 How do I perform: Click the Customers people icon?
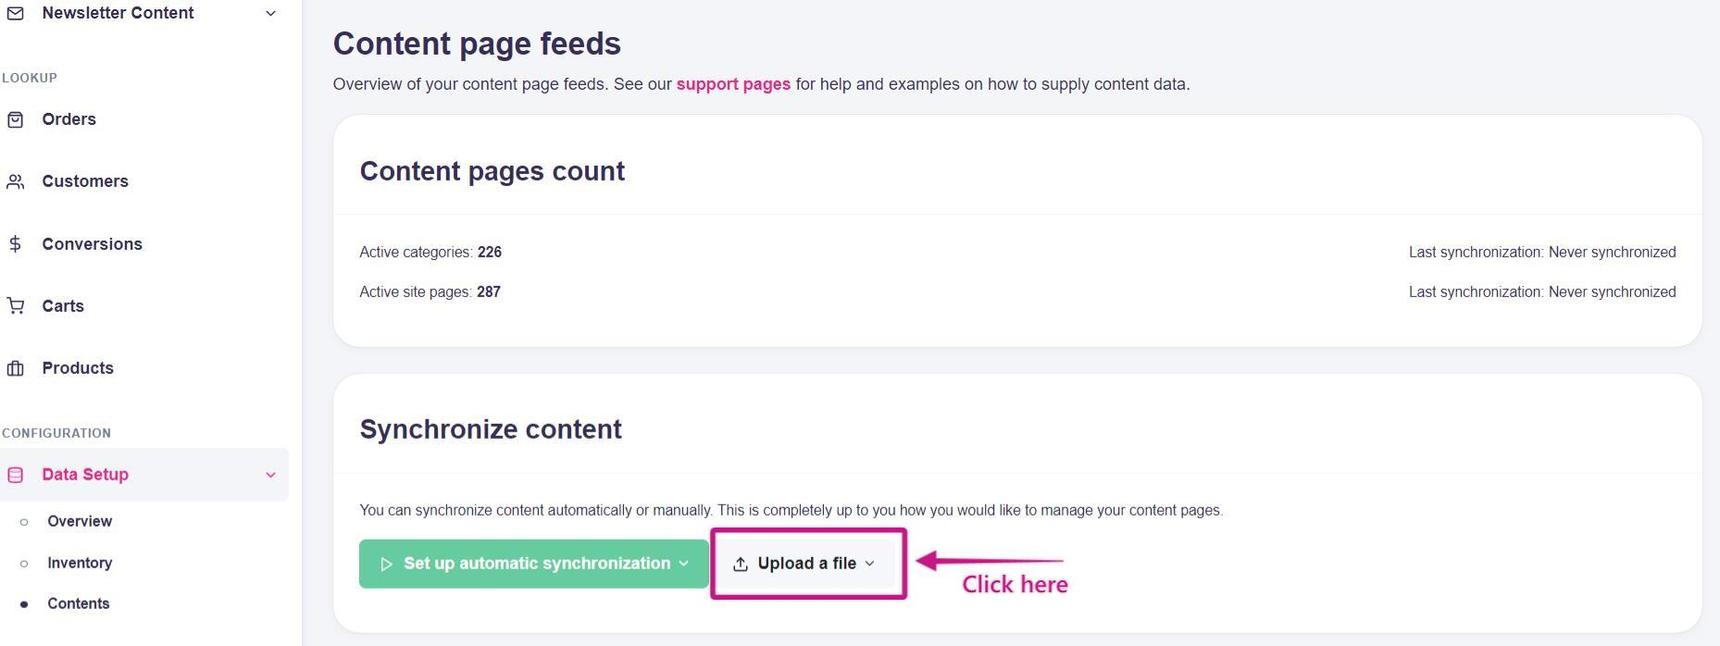click(15, 182)
